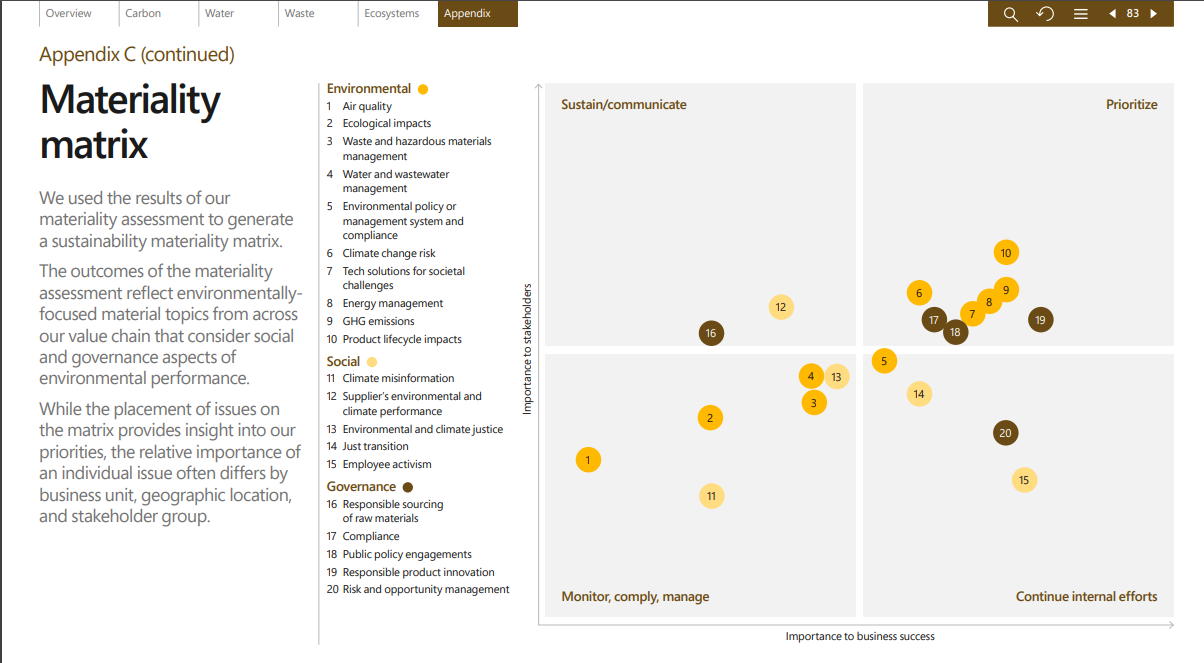Screen dimensions: 1204x663
Task: Click the Environmental legend yellow dot
Action: click(x=423, y=89)
